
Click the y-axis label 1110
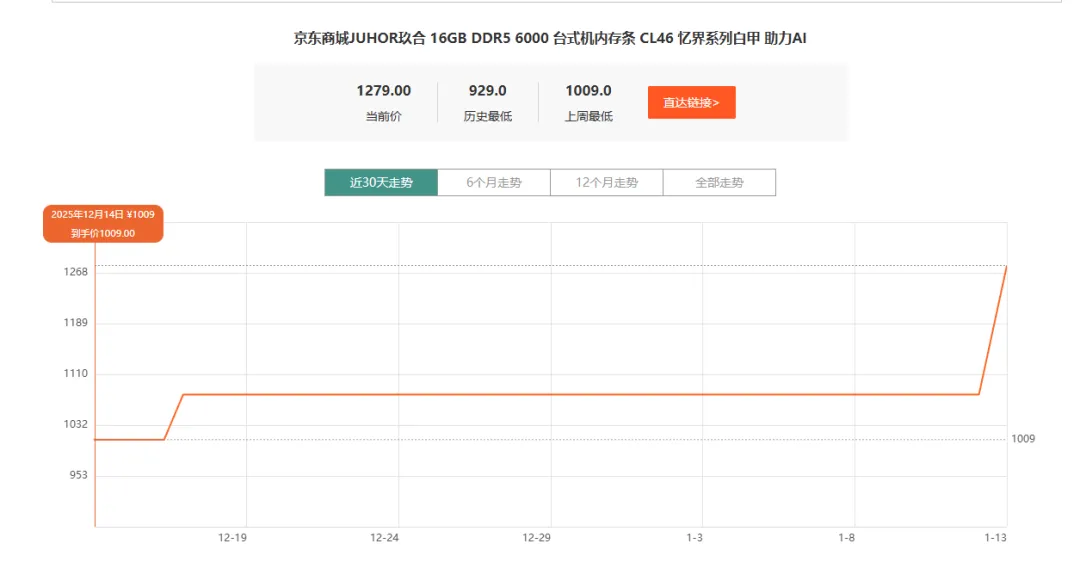[x=76, y=373]
